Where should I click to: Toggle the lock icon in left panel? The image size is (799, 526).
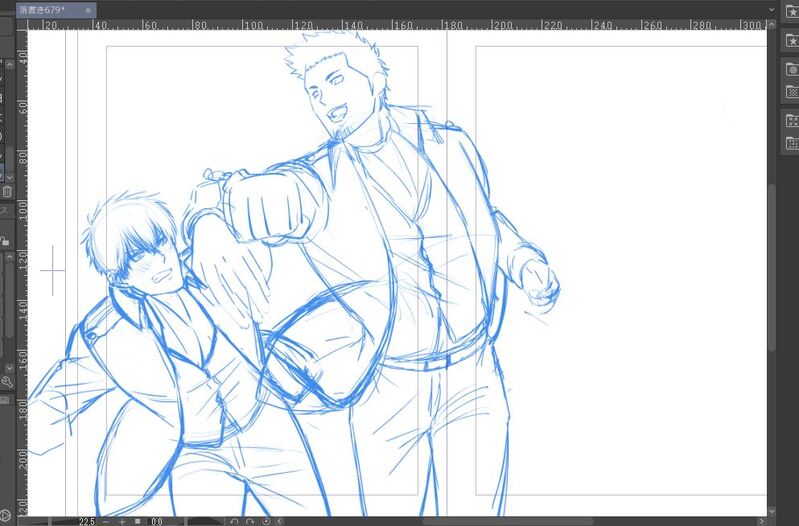tap(5, 241)
